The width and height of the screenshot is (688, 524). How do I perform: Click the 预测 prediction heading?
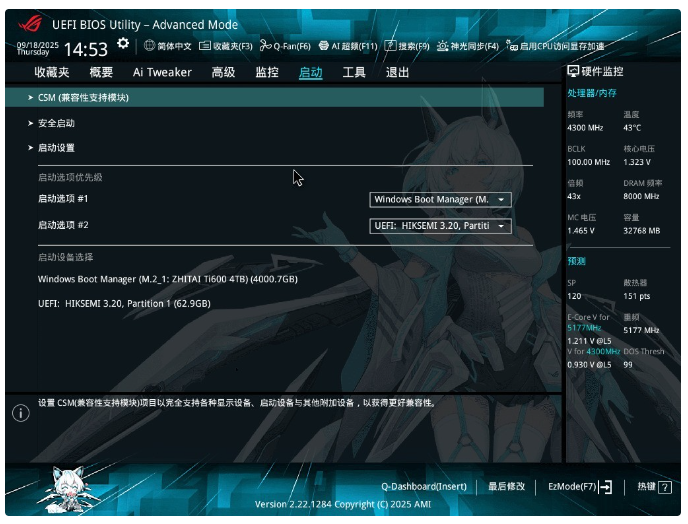pyautogui.click(x=577, y=262)
